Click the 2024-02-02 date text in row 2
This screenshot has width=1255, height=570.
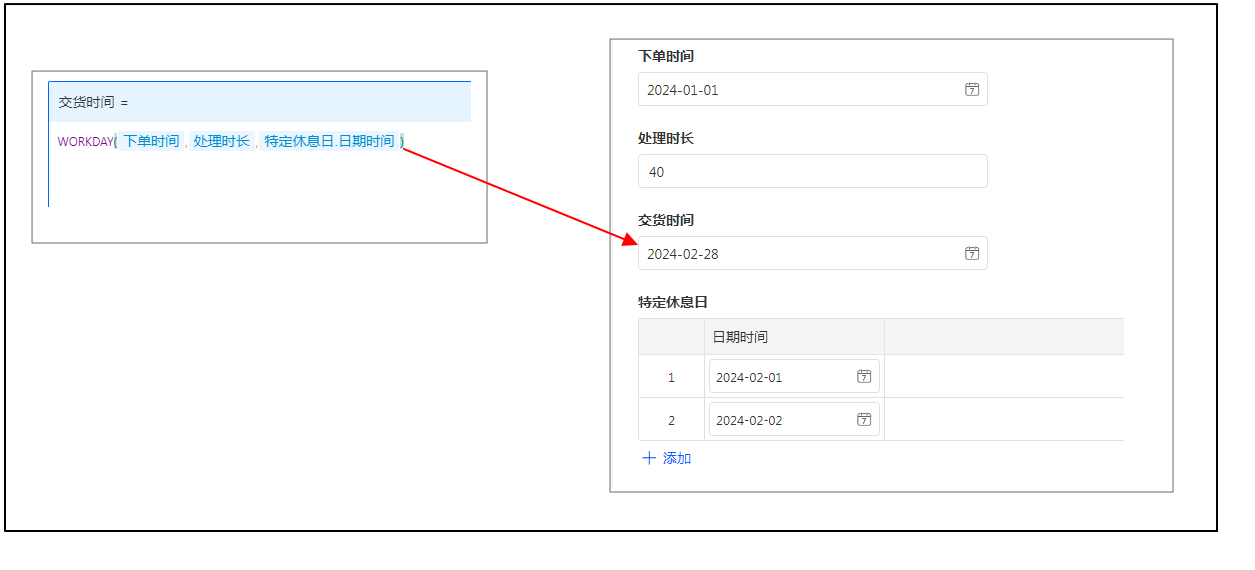point(749,420)
